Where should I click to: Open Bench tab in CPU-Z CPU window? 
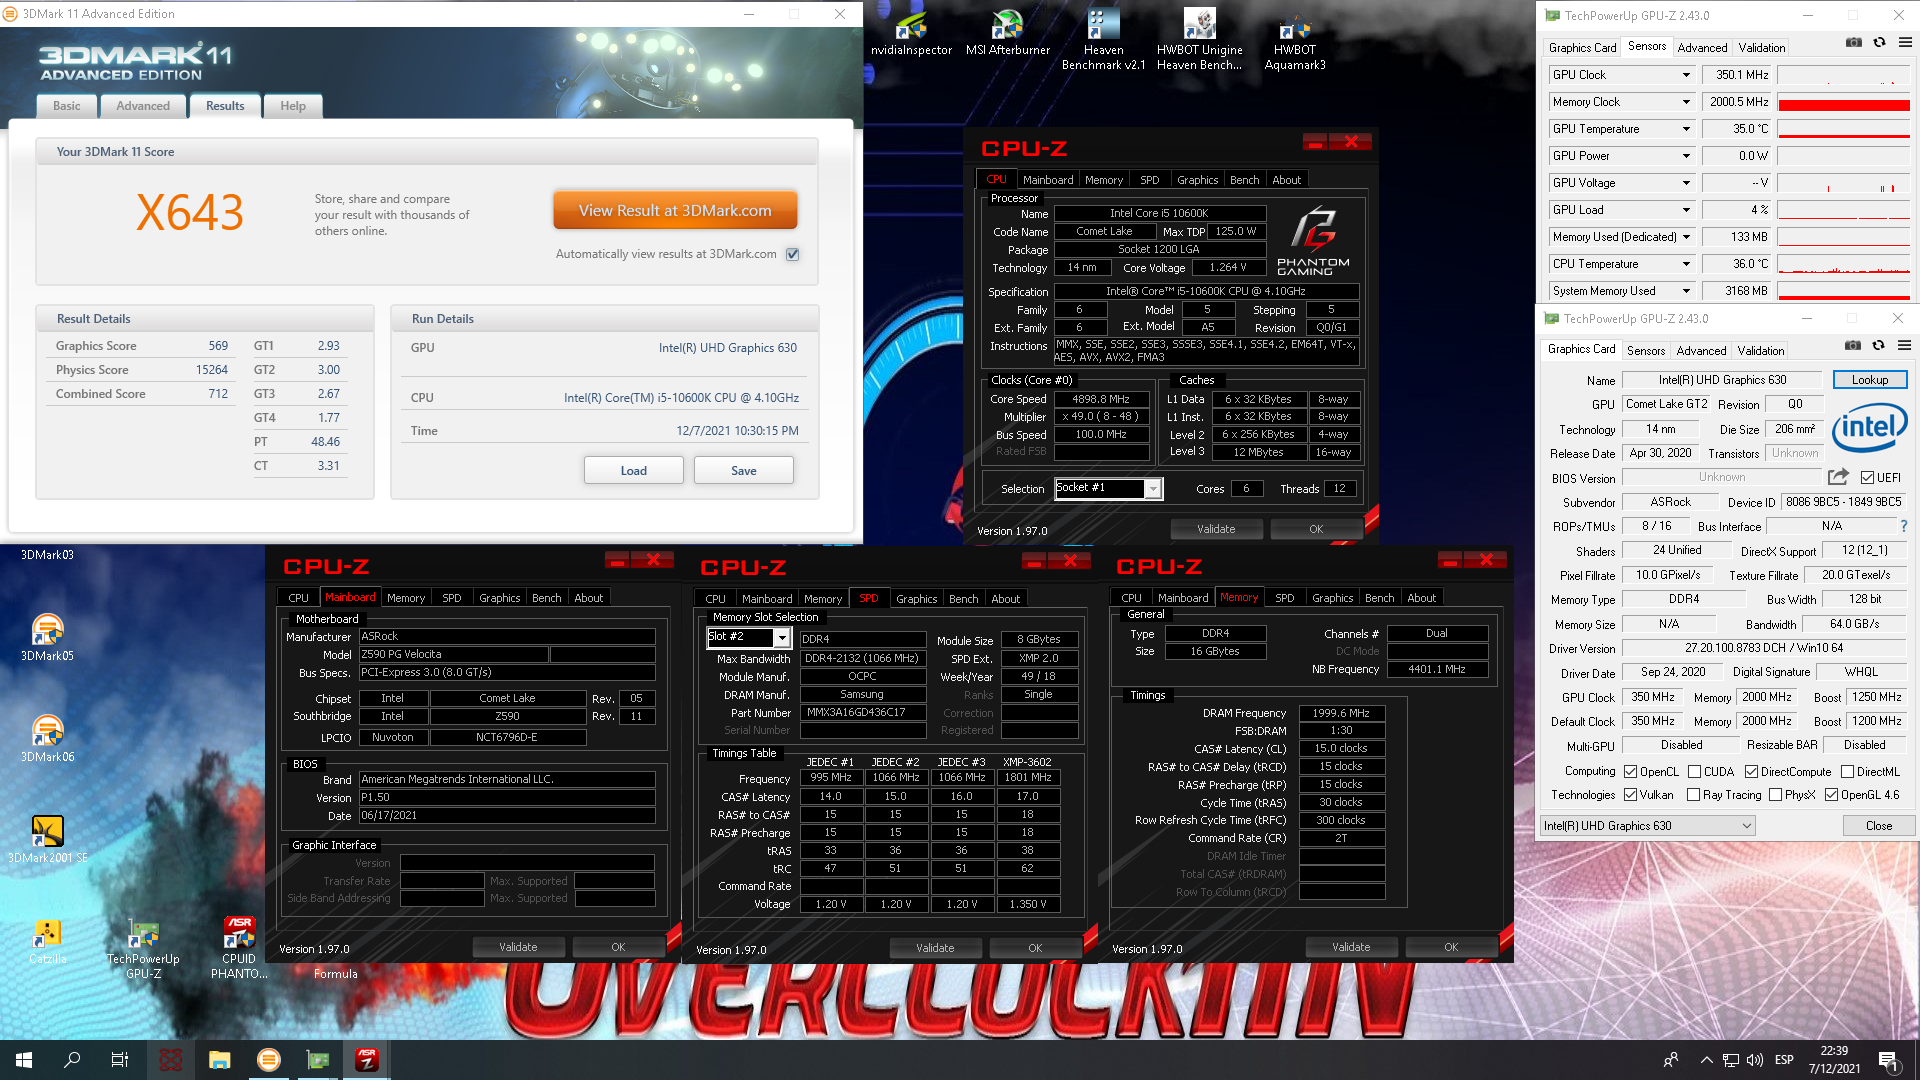click(x=1244, y=180)
